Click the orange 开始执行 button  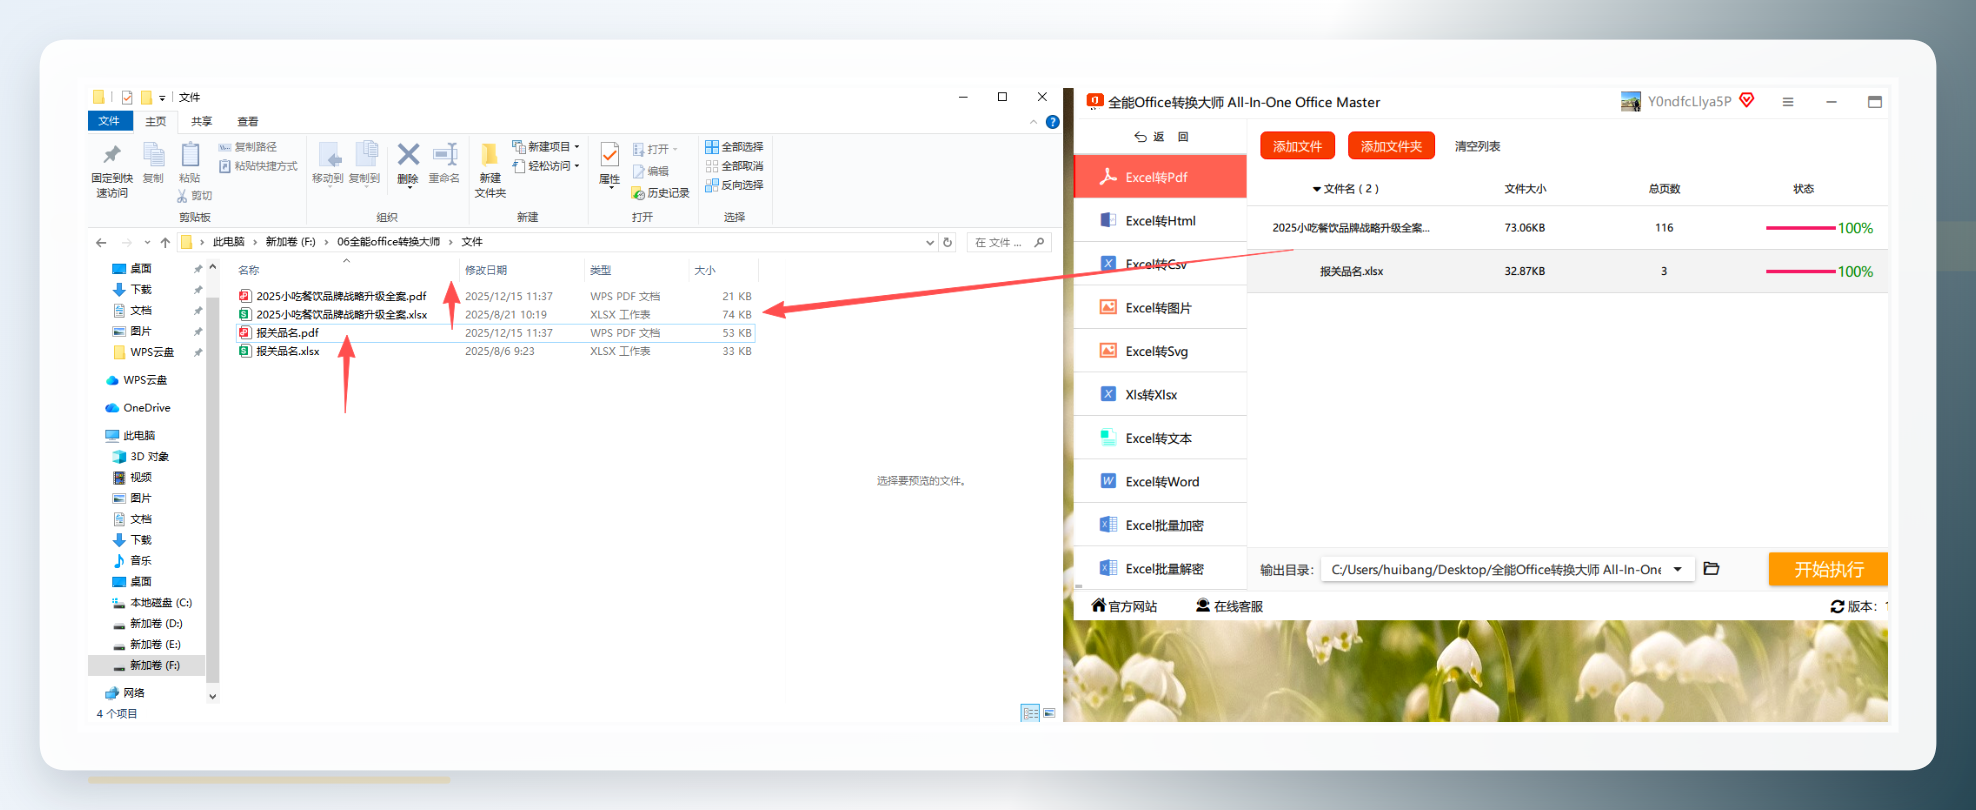1828,569
